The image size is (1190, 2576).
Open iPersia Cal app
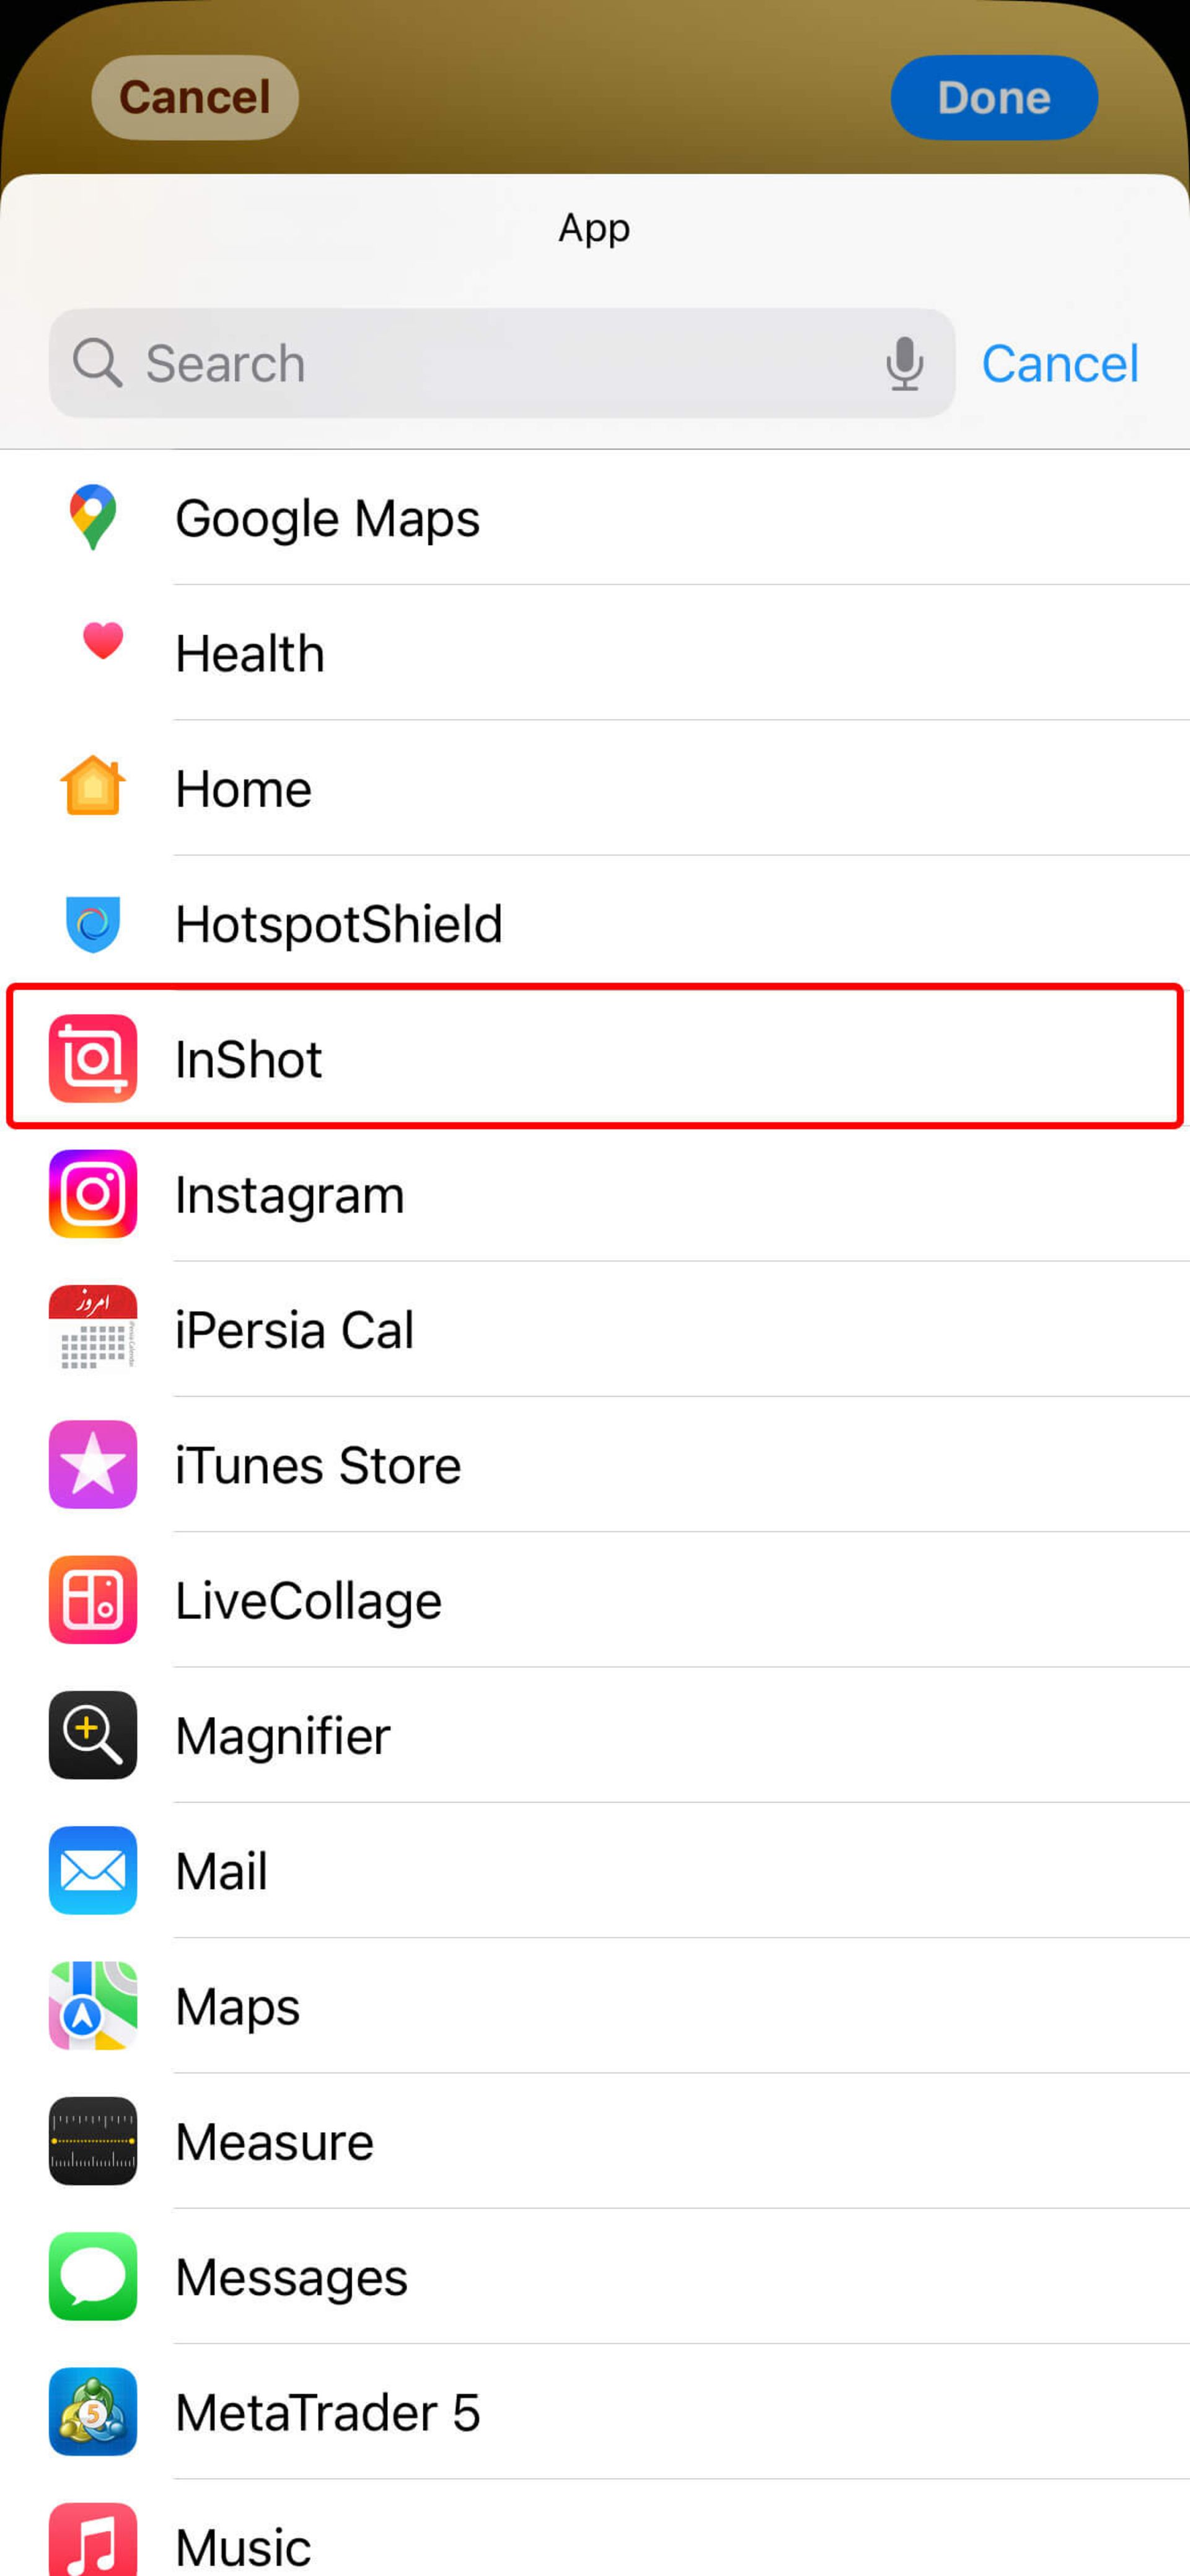[x=594, y=1327]
